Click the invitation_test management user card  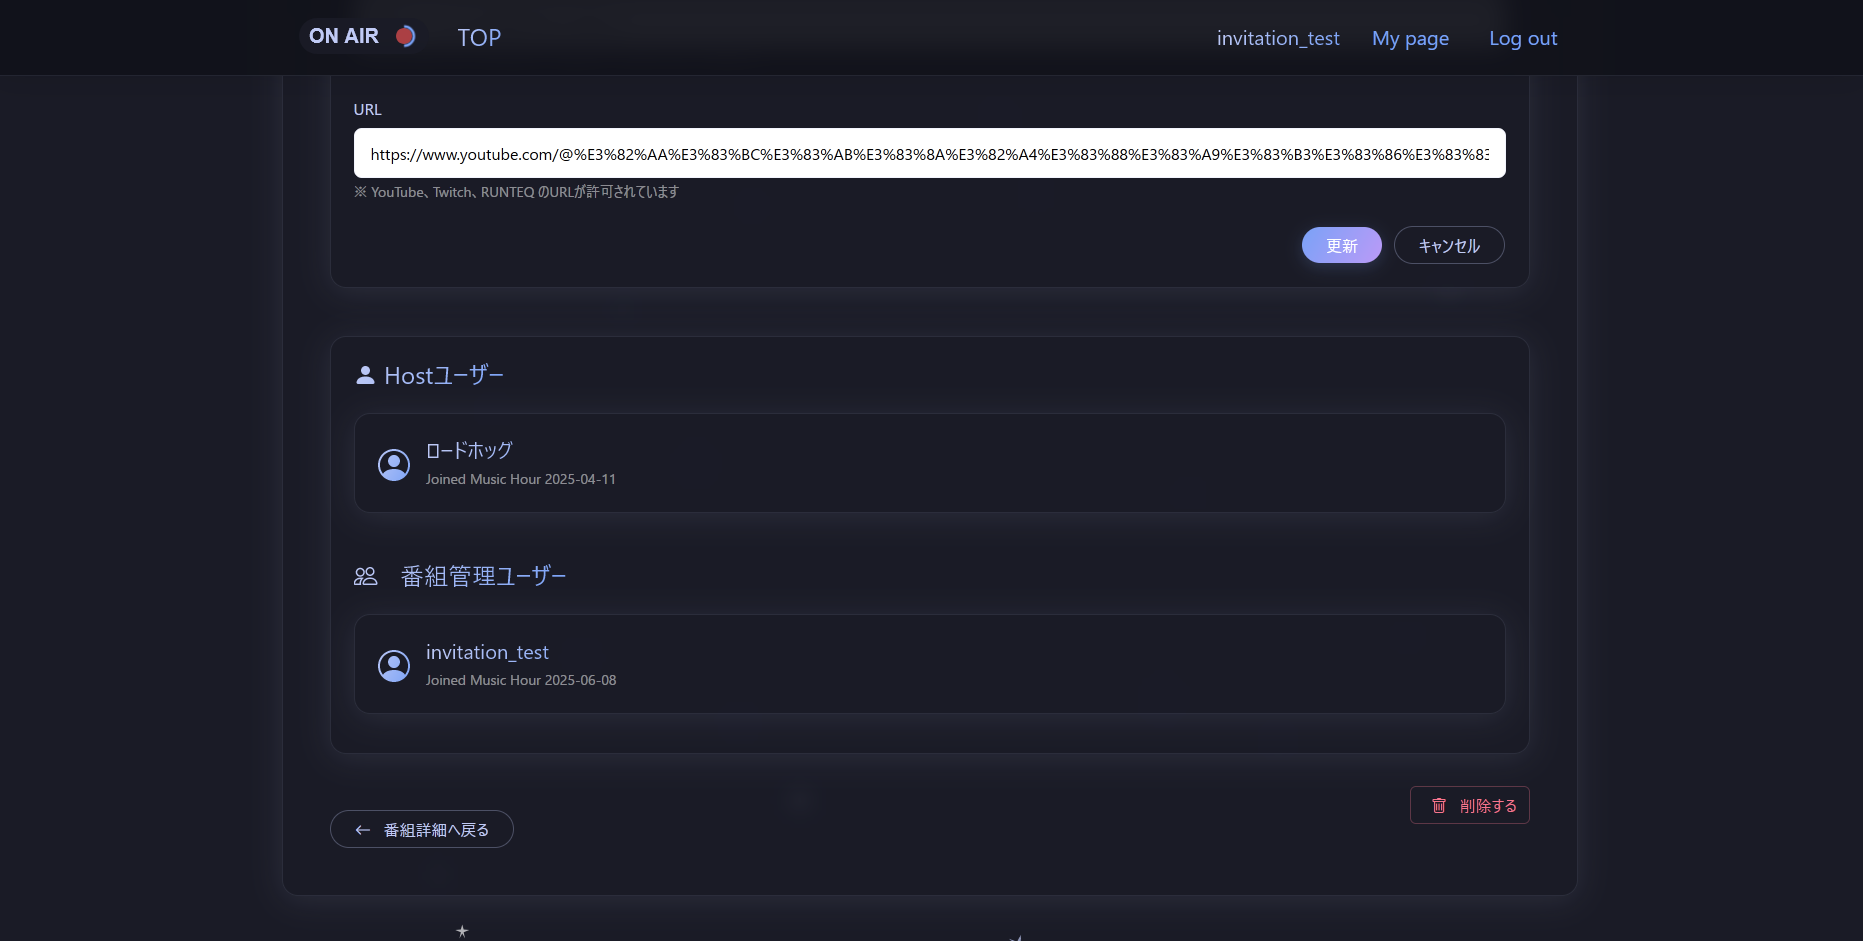(x=929, y=664)
